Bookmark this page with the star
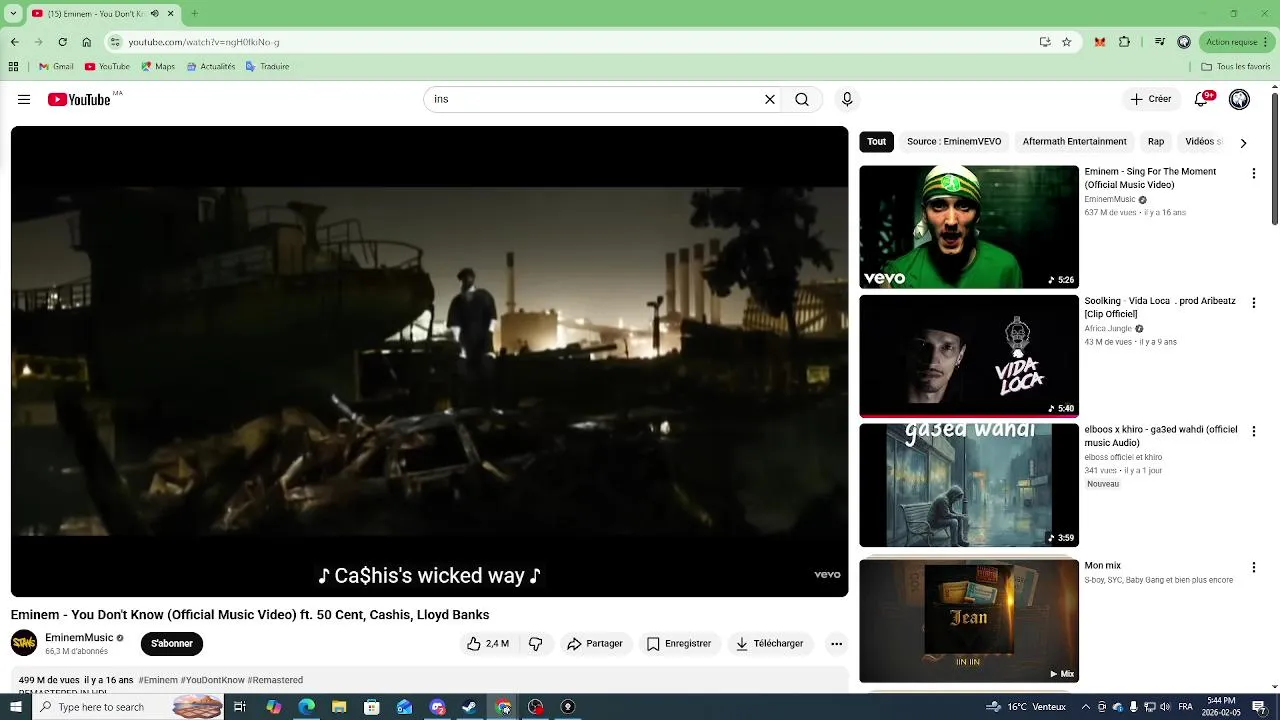This screenshot has height=720, width=1280. tap(1067, 42)
